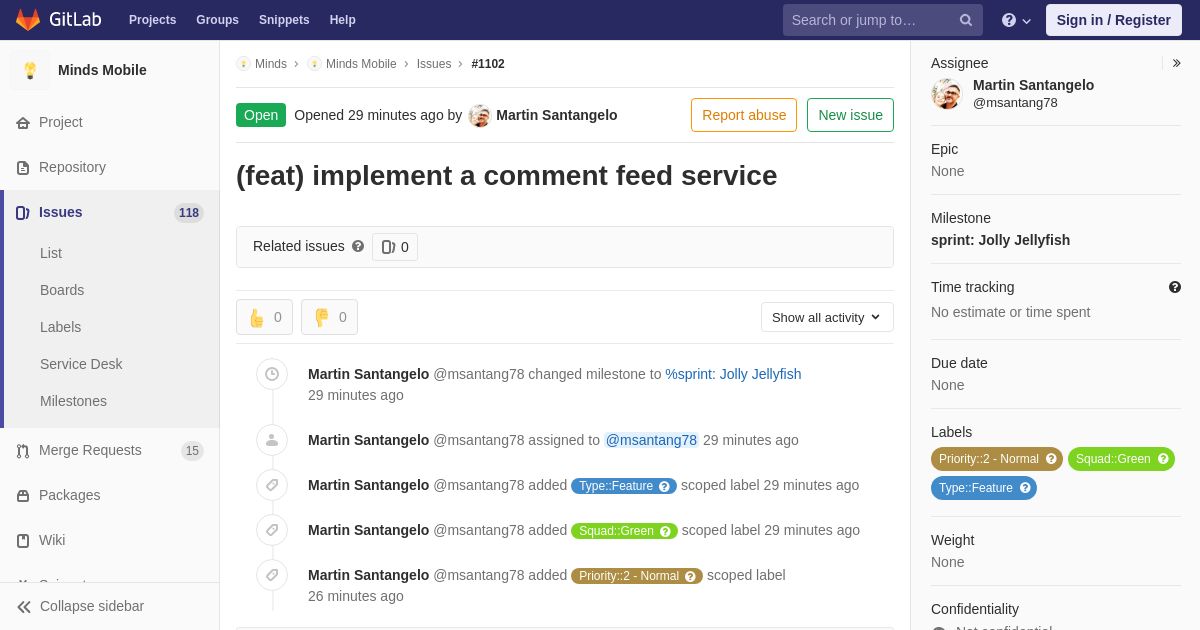The image size is (1200, 630).
Task: Click the Issues breadcrumb link
Action: click(x=434, y=64)
